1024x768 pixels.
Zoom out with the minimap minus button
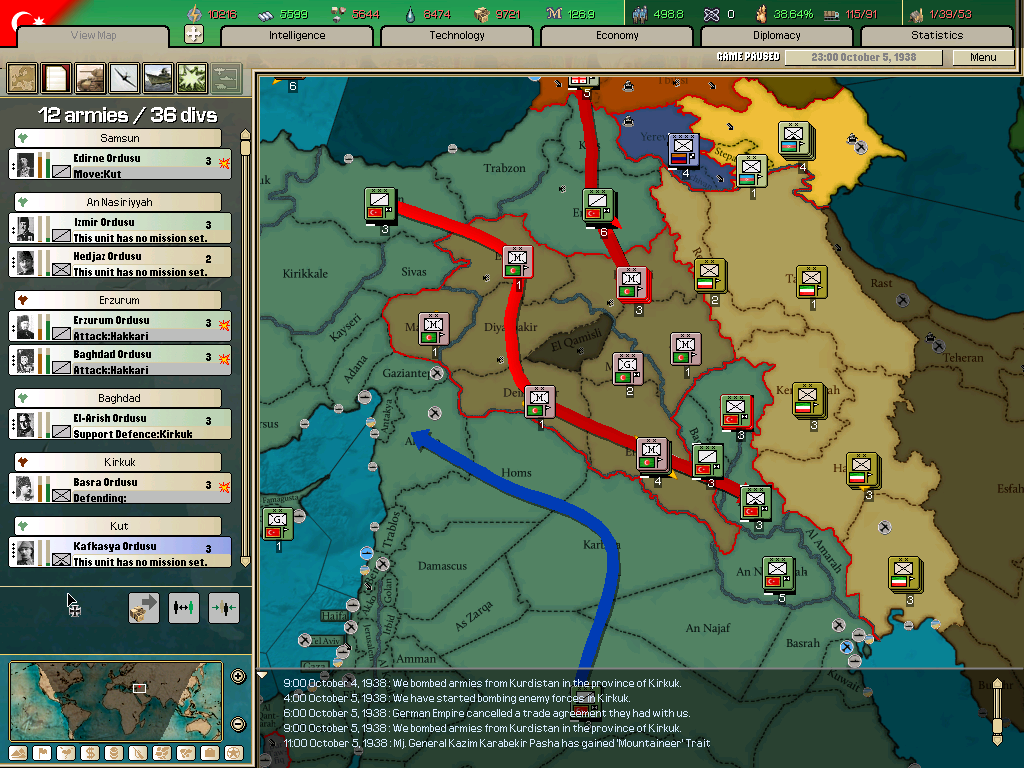tap(238, 724)
